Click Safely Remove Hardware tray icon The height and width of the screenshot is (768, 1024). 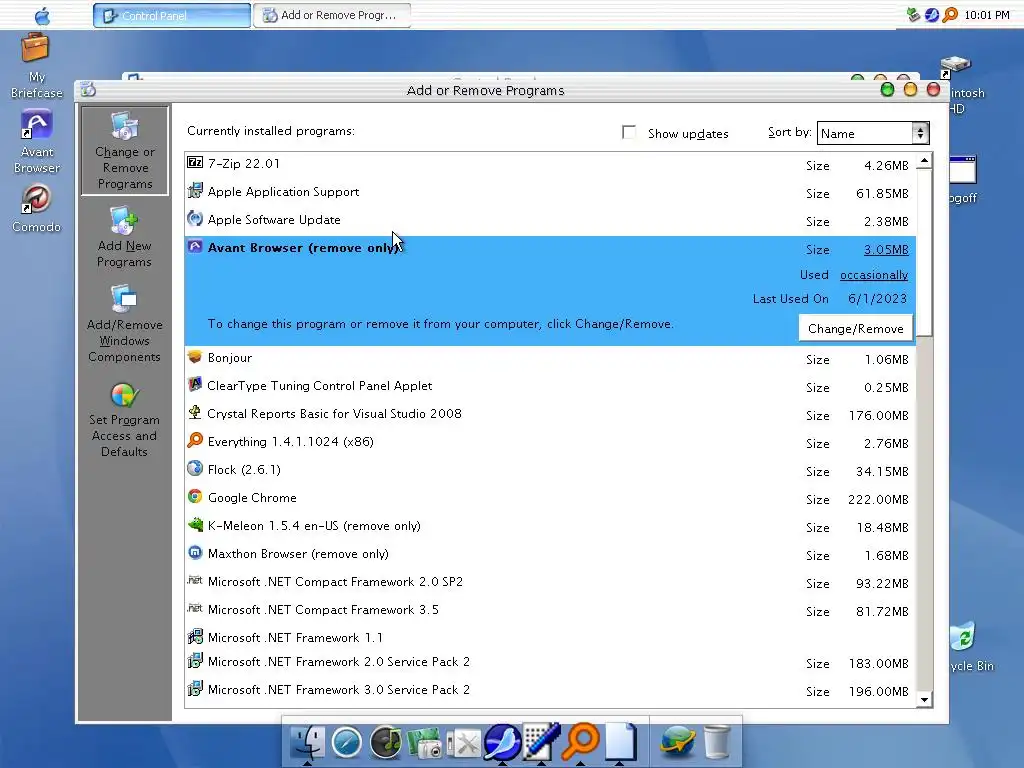[913, 14]
